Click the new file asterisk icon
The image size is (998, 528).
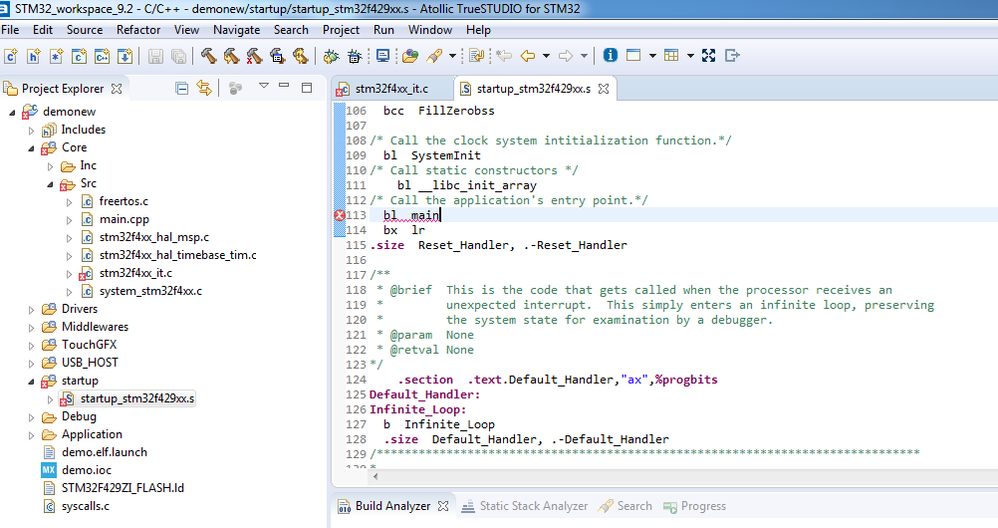coord(57,56)
